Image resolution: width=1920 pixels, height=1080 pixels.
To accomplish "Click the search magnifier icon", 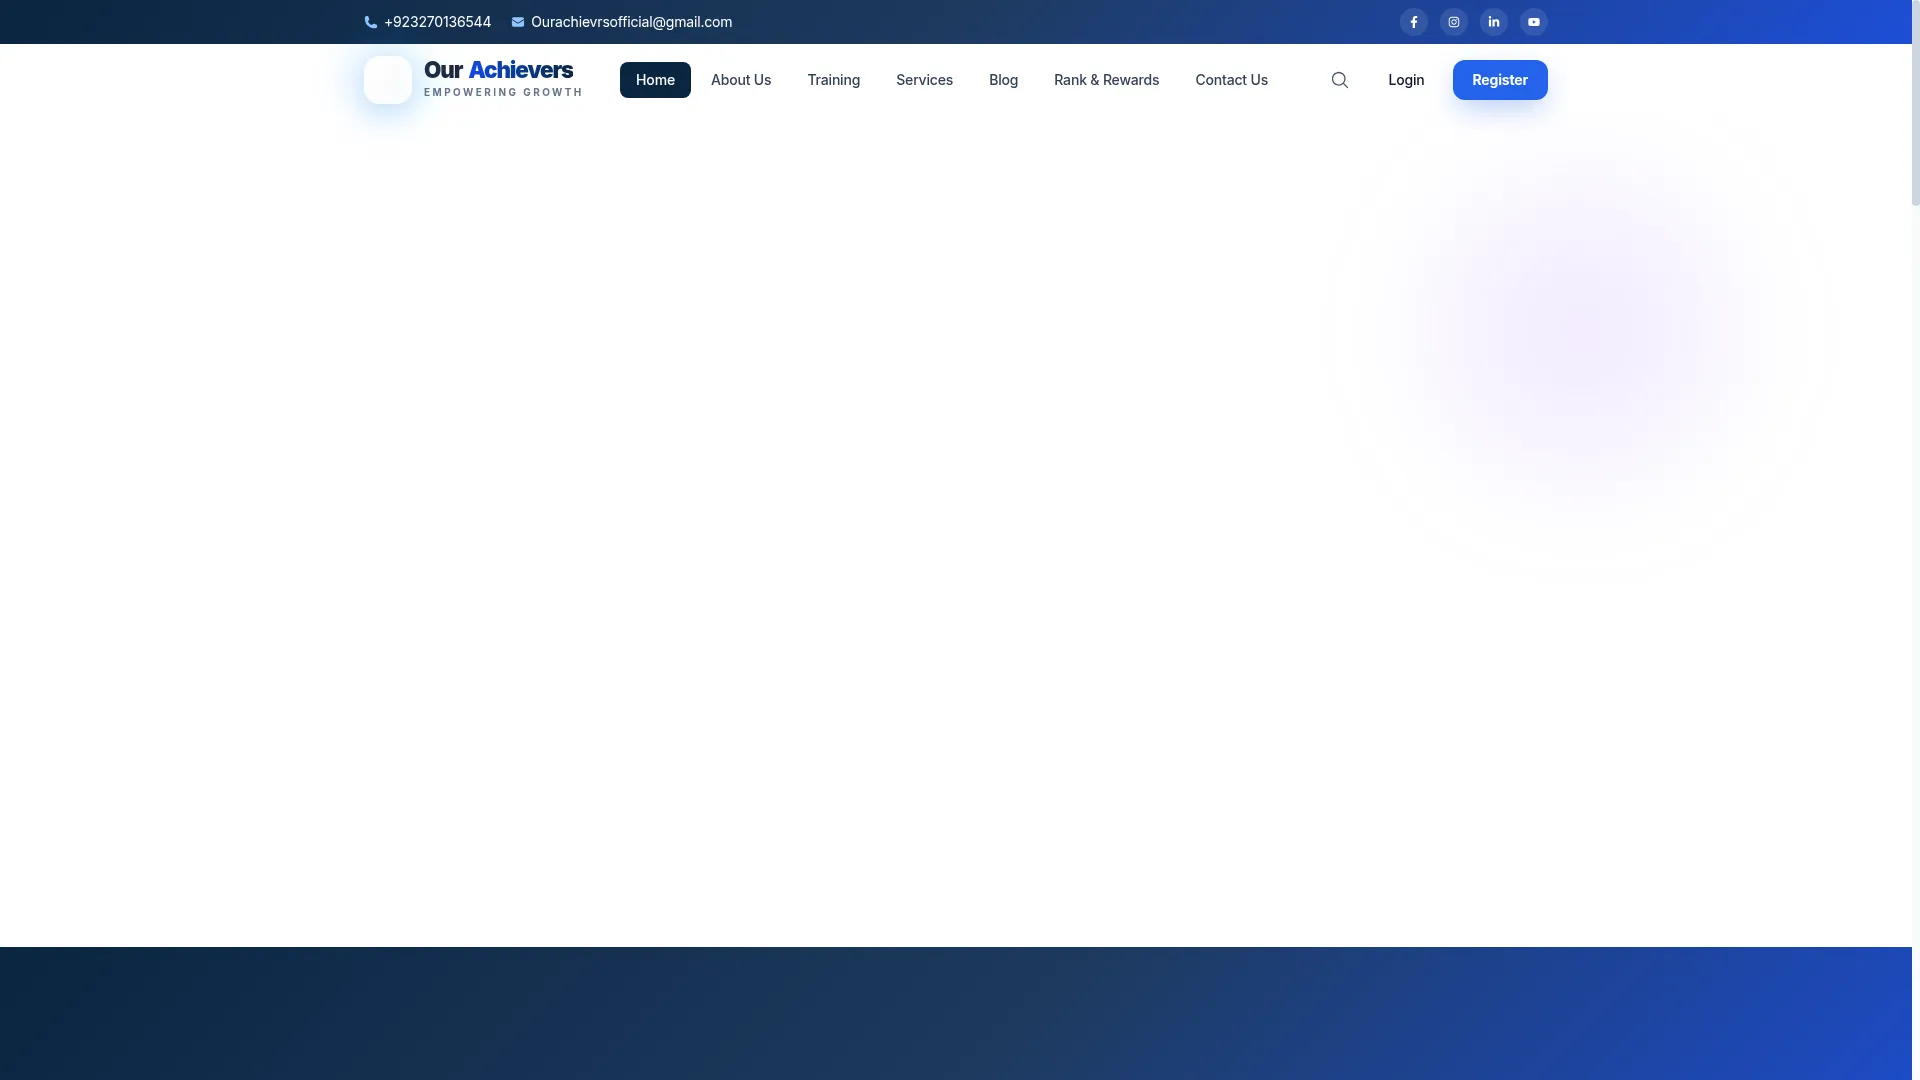I will coord(1339,80).
